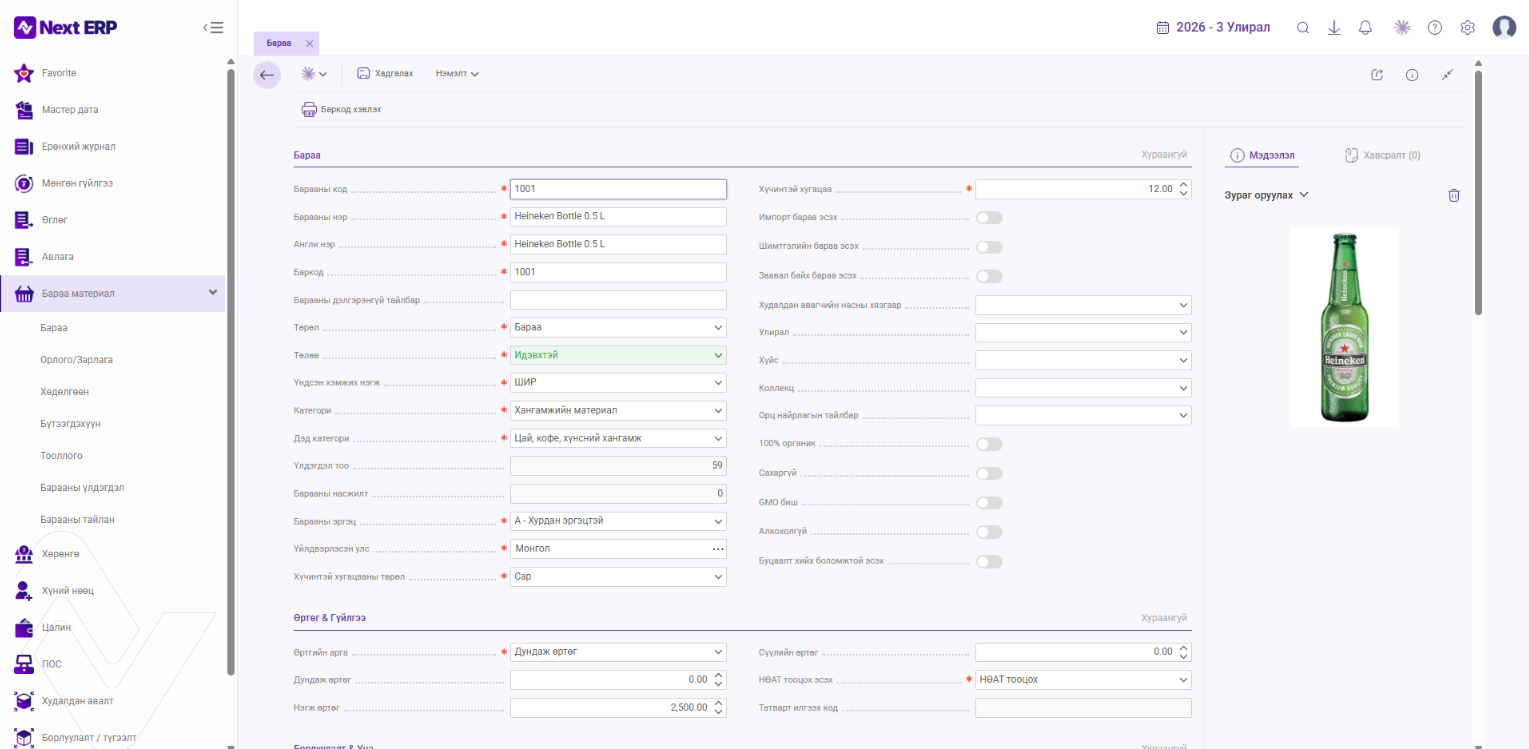Open the Өртгийн арга dropdown
Screen dimensions: 1529x749
point(618,652)
